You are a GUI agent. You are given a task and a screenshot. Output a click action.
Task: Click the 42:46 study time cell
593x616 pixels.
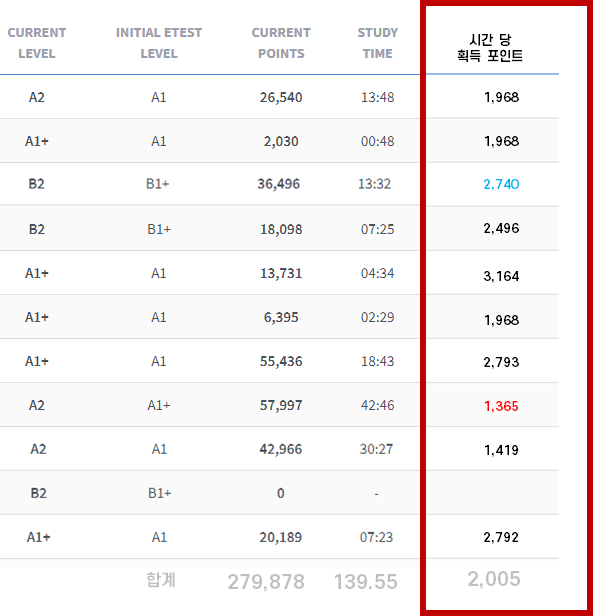coord(377,405)
